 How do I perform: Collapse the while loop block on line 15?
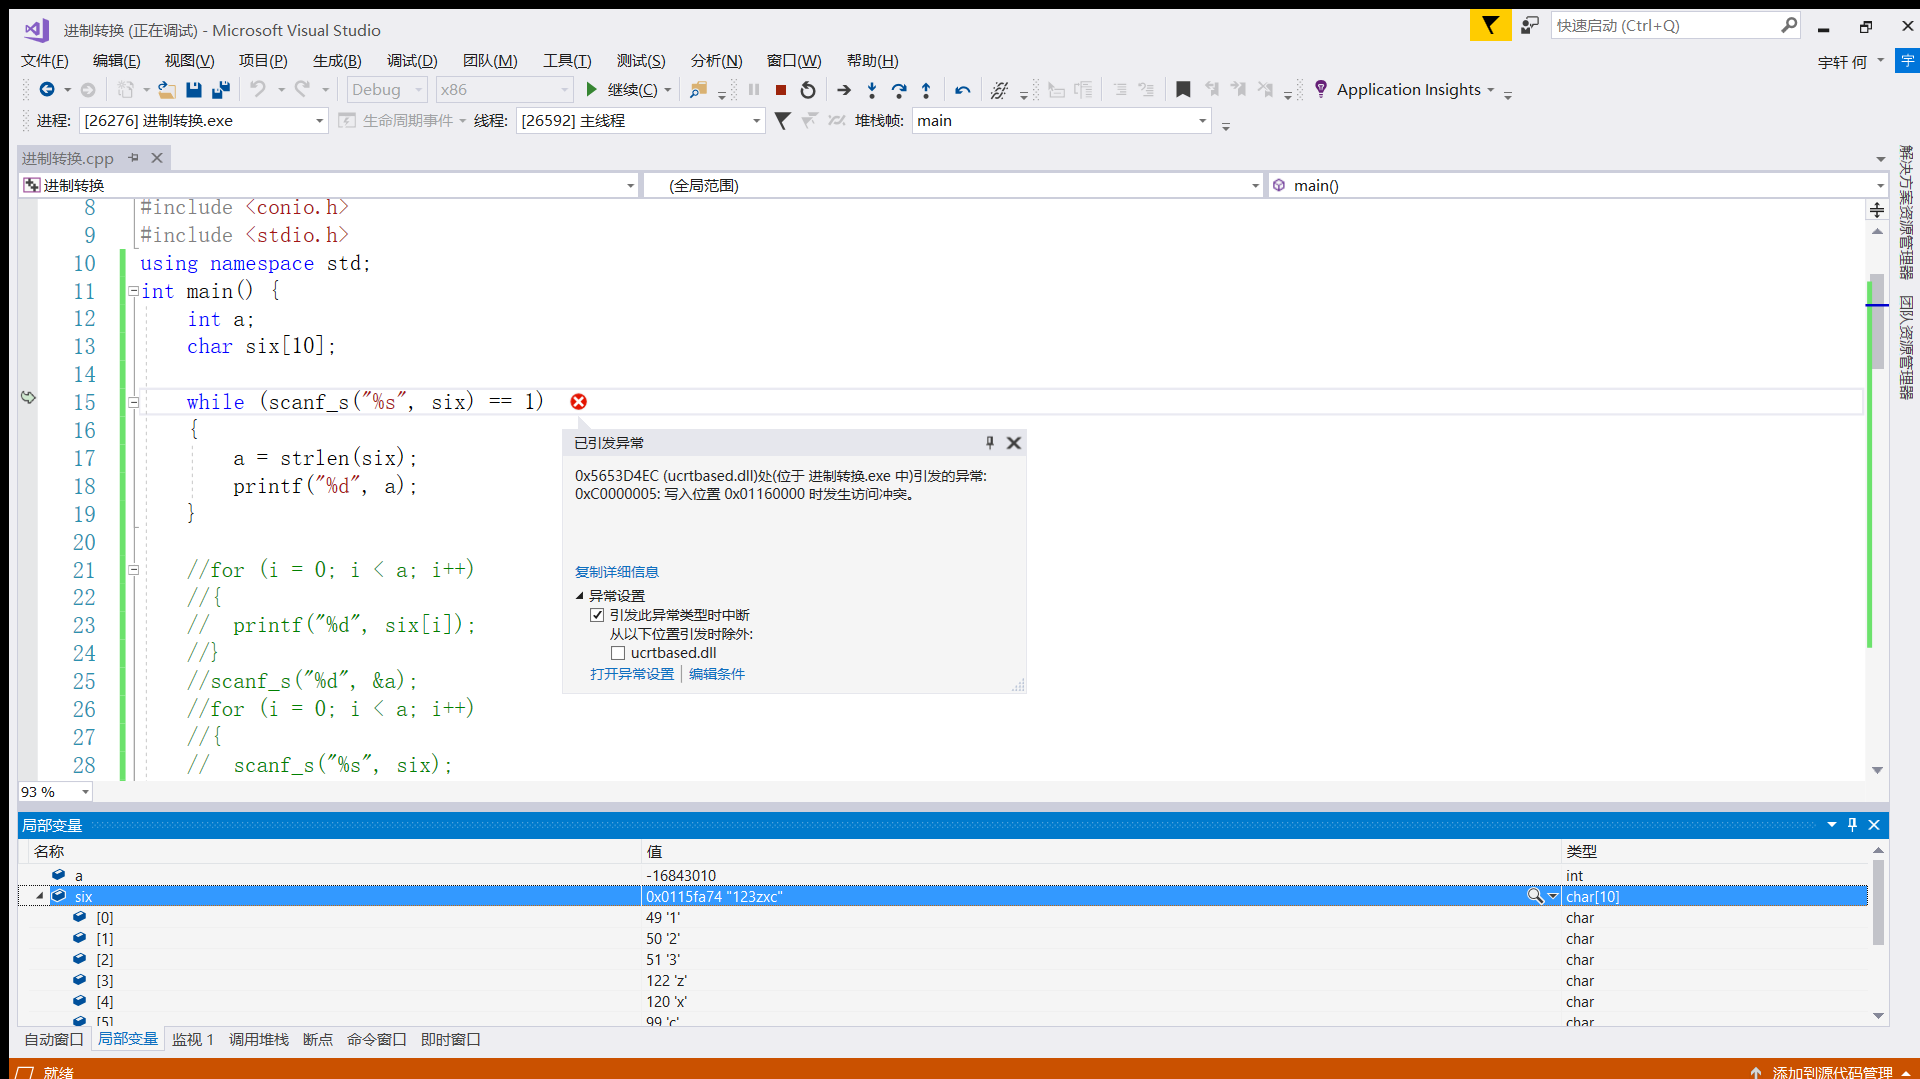click(133, 402)
